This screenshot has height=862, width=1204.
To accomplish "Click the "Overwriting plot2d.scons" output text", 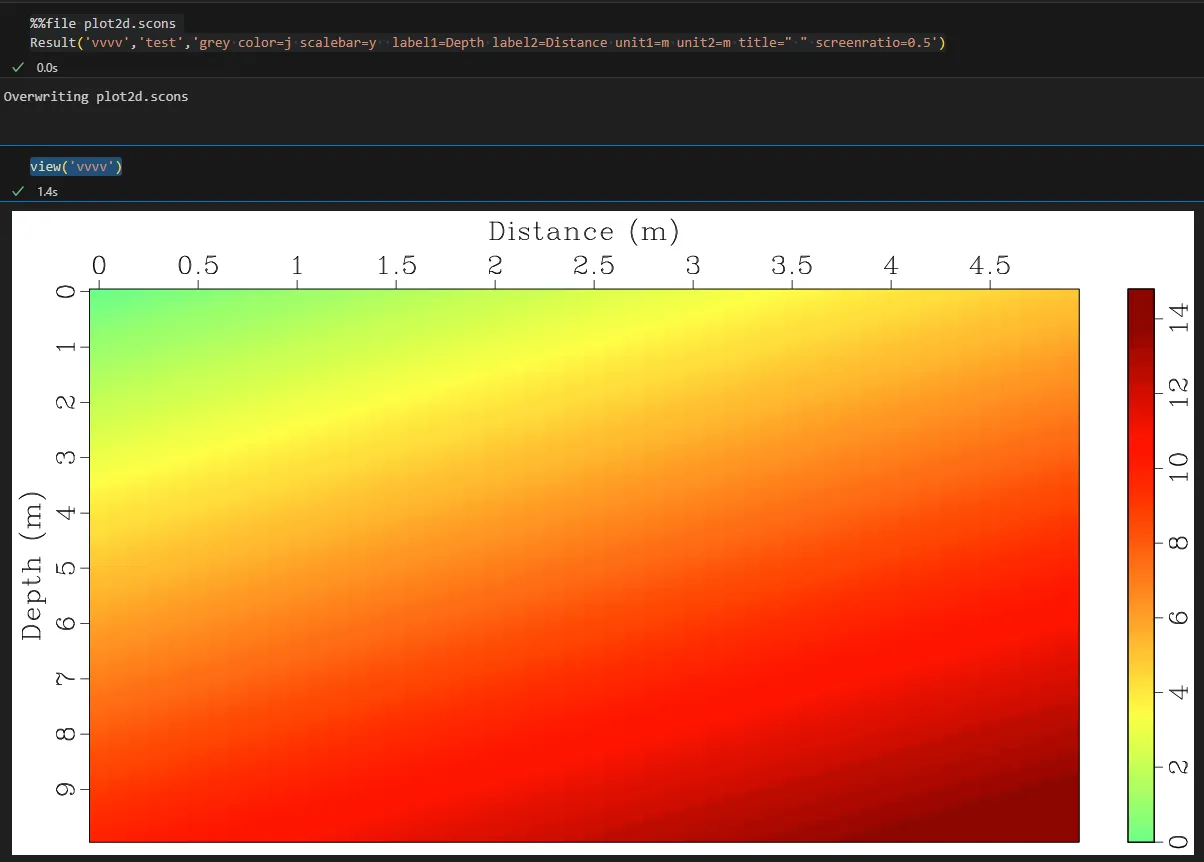I will (x=96, y=97).
